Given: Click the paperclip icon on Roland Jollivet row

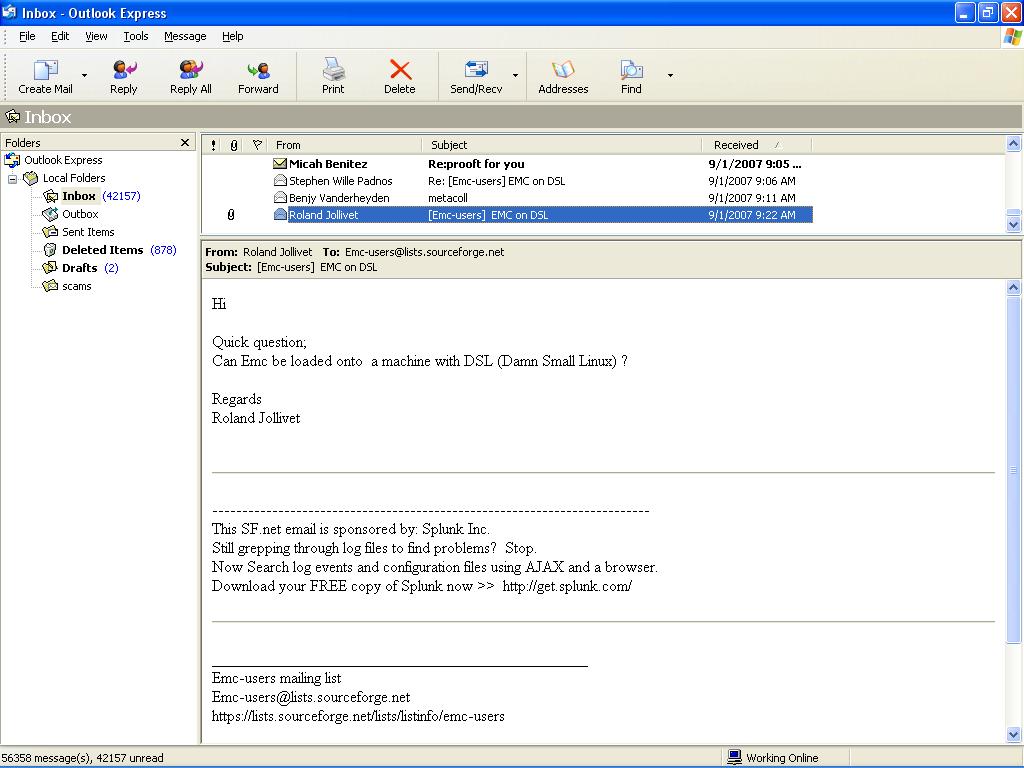Looking at the screenshot, I should coord(231,215).
